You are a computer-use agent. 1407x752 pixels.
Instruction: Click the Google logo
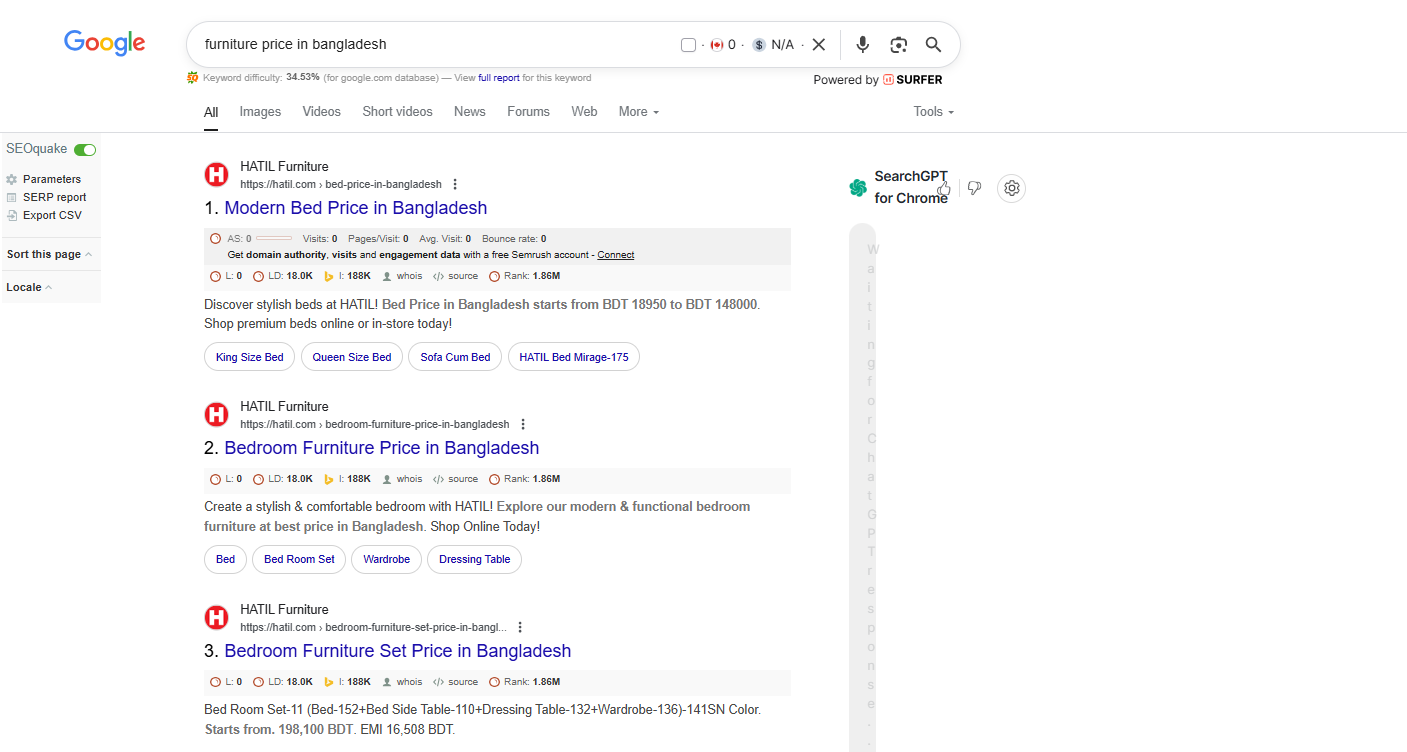105,42
